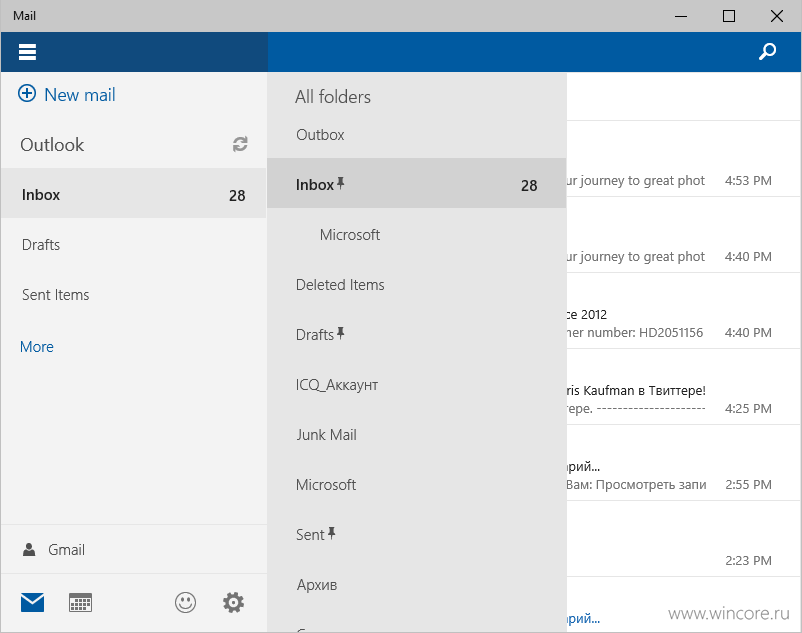
Task: Open Settings gear icon
Action: pyautogui.click(x=233, y=602)
